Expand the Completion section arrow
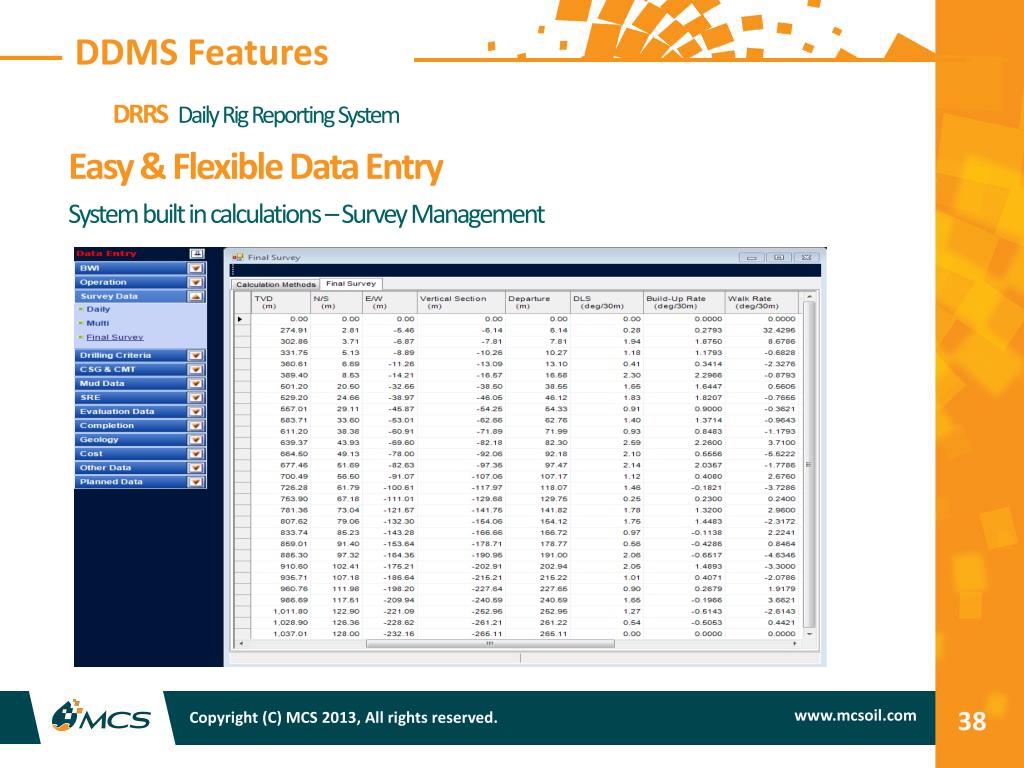The image size is (1024, 768). [x=195, y=426]
